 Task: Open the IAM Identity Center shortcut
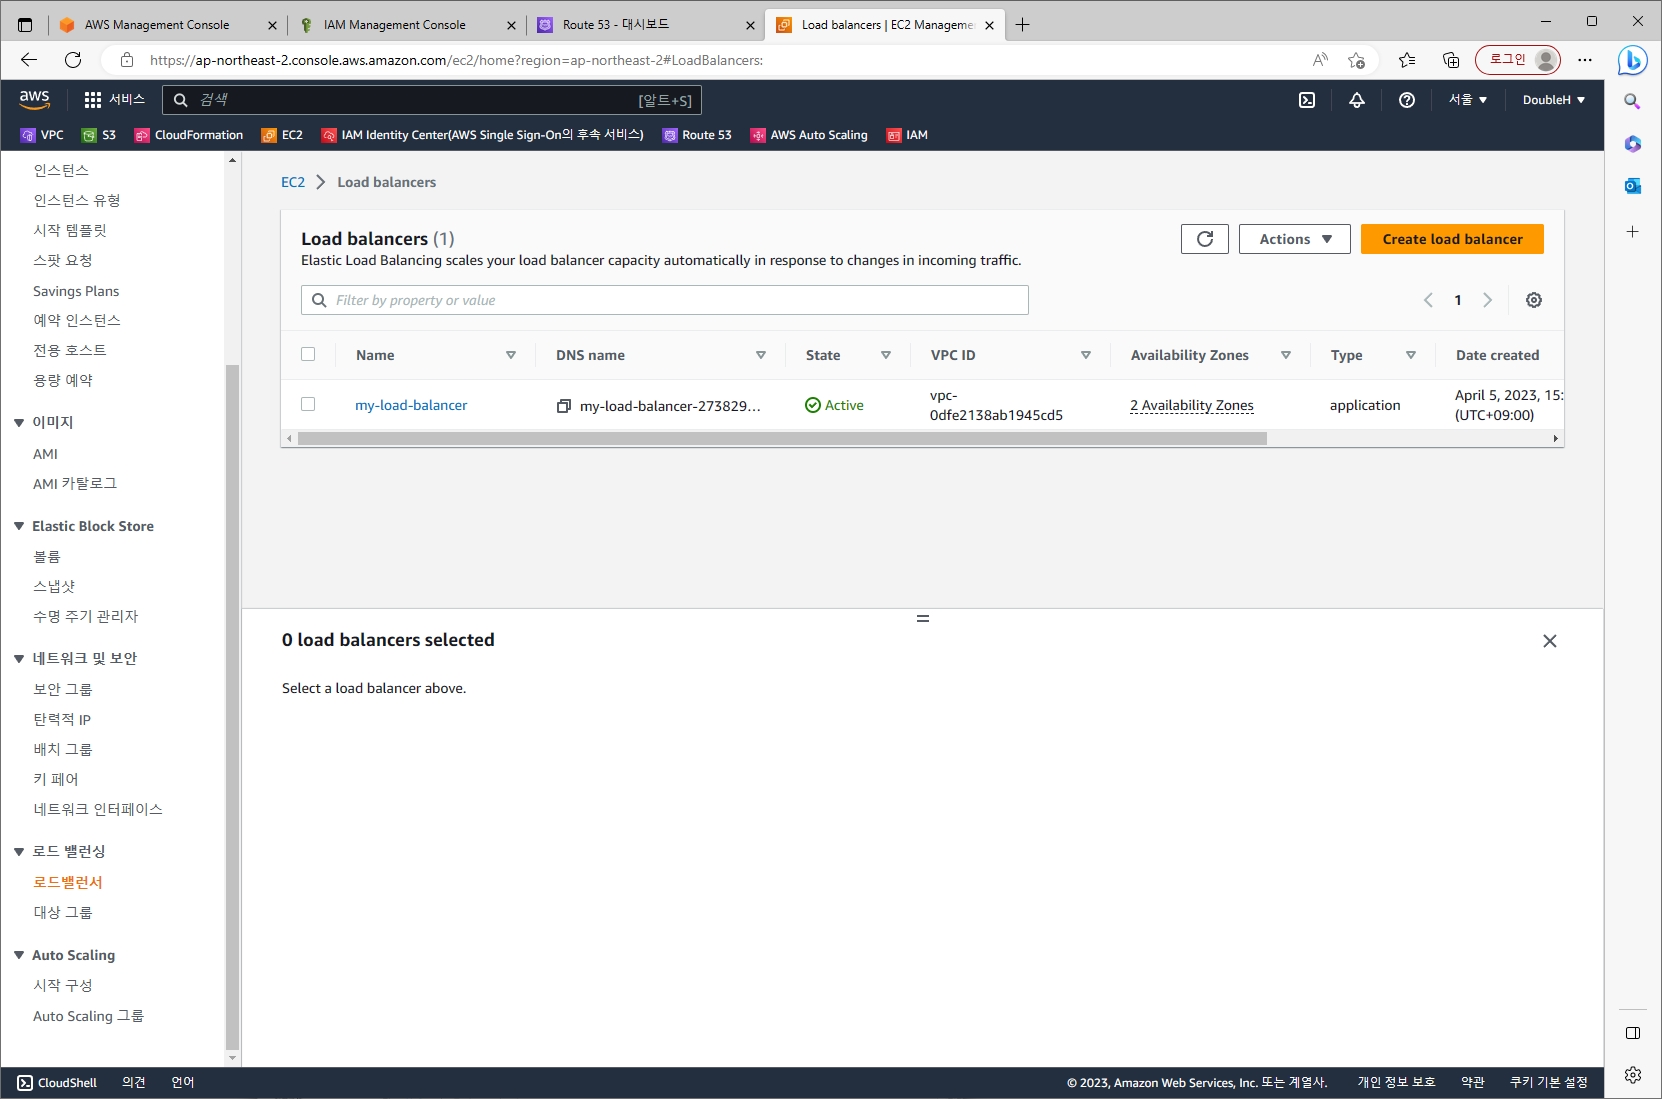pos(482,135)
